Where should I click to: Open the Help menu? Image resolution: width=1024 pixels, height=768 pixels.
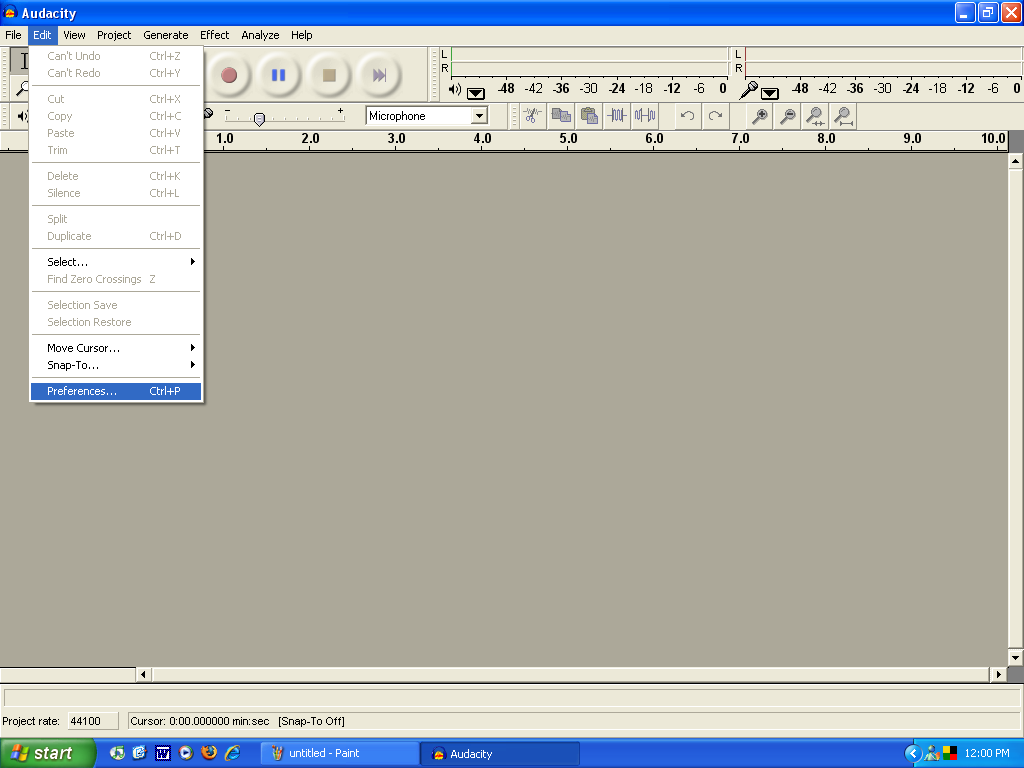(301, 35)
